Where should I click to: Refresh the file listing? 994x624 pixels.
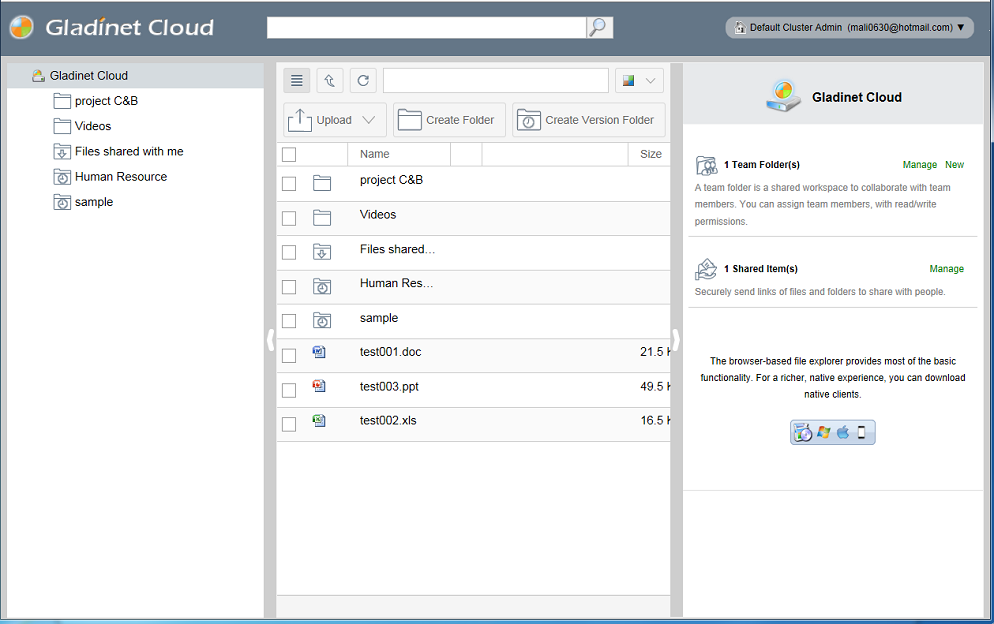tap(363, 81)
